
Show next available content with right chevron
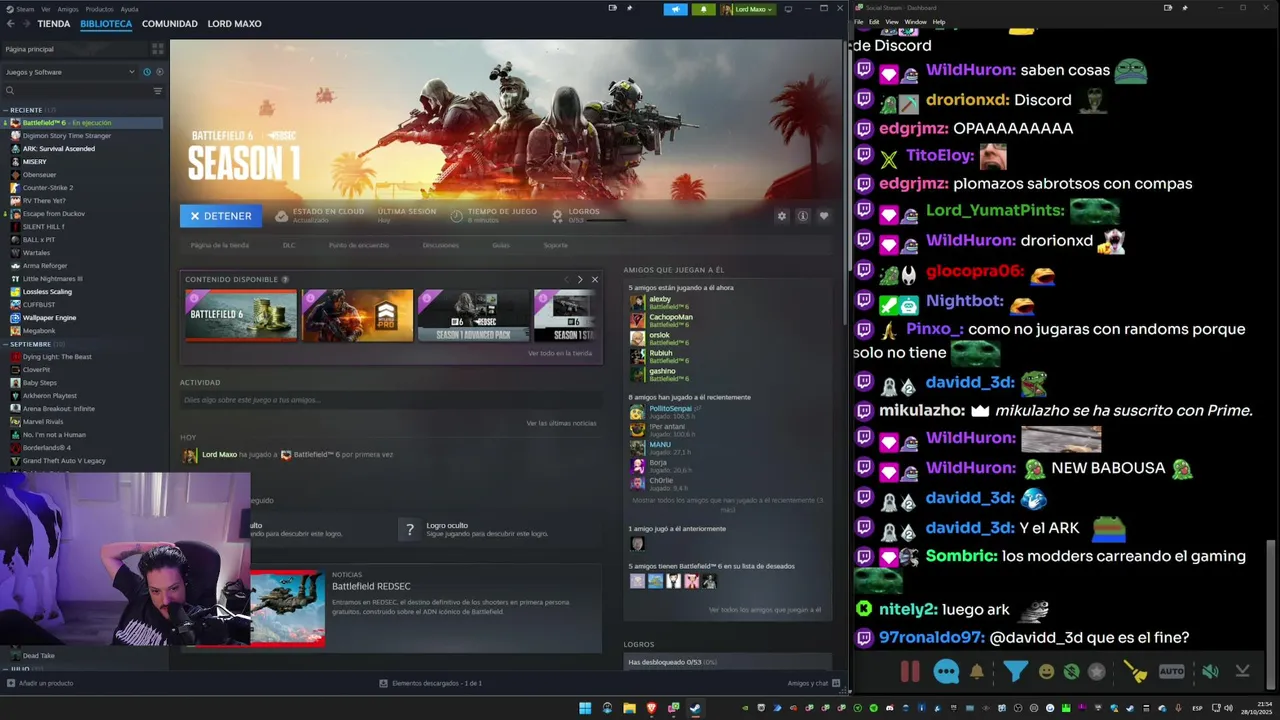click(x=580, y=280)
